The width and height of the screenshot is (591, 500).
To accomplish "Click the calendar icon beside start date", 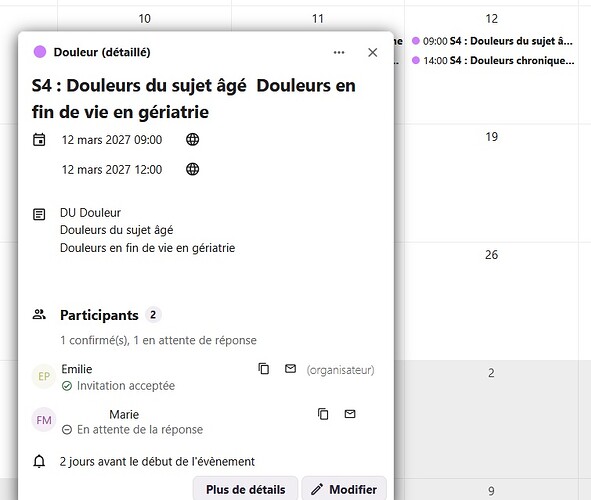I will tap(39, 139).
